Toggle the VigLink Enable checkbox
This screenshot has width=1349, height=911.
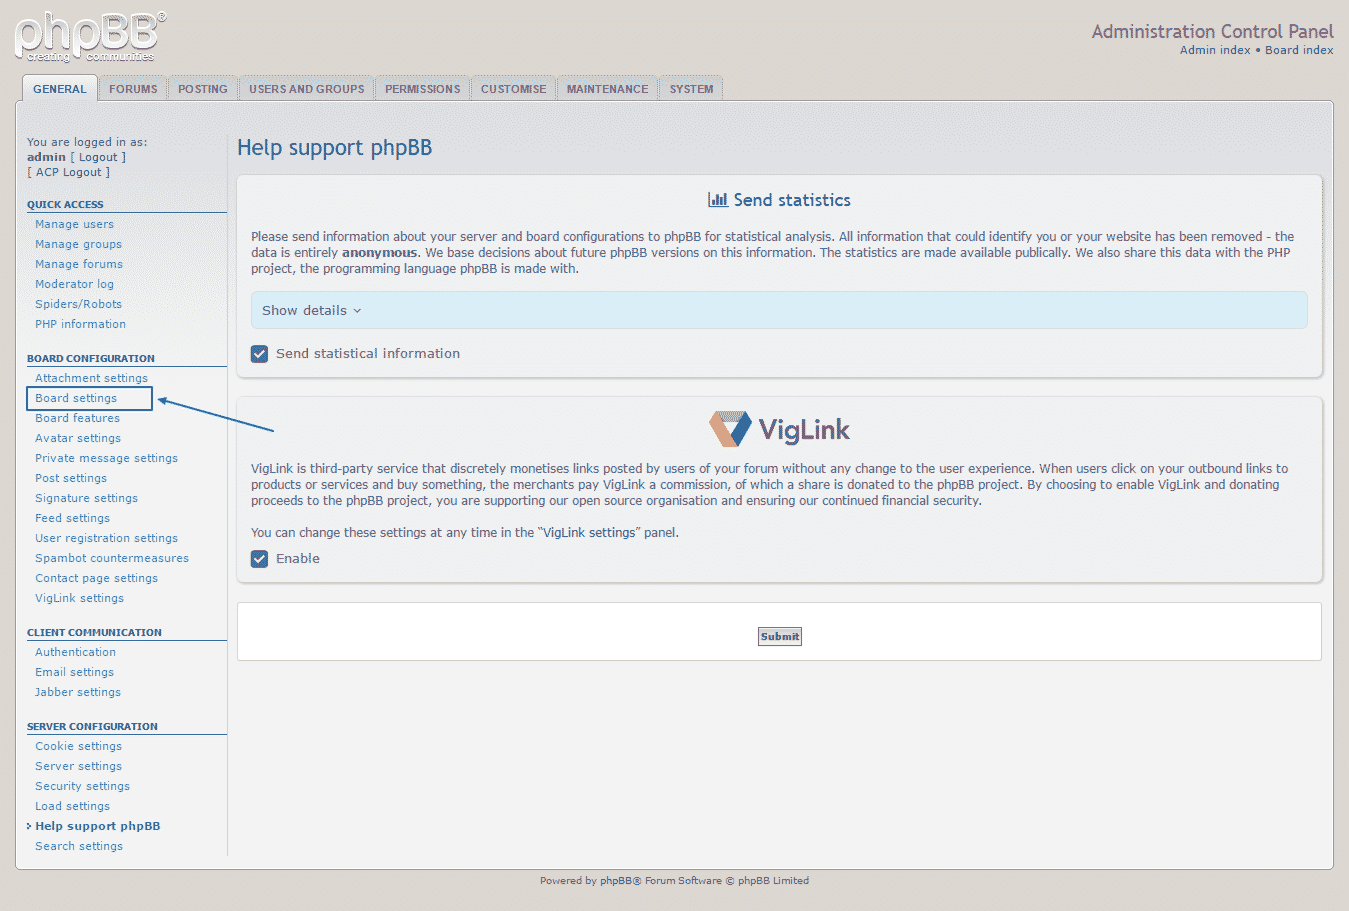(259, 558)
